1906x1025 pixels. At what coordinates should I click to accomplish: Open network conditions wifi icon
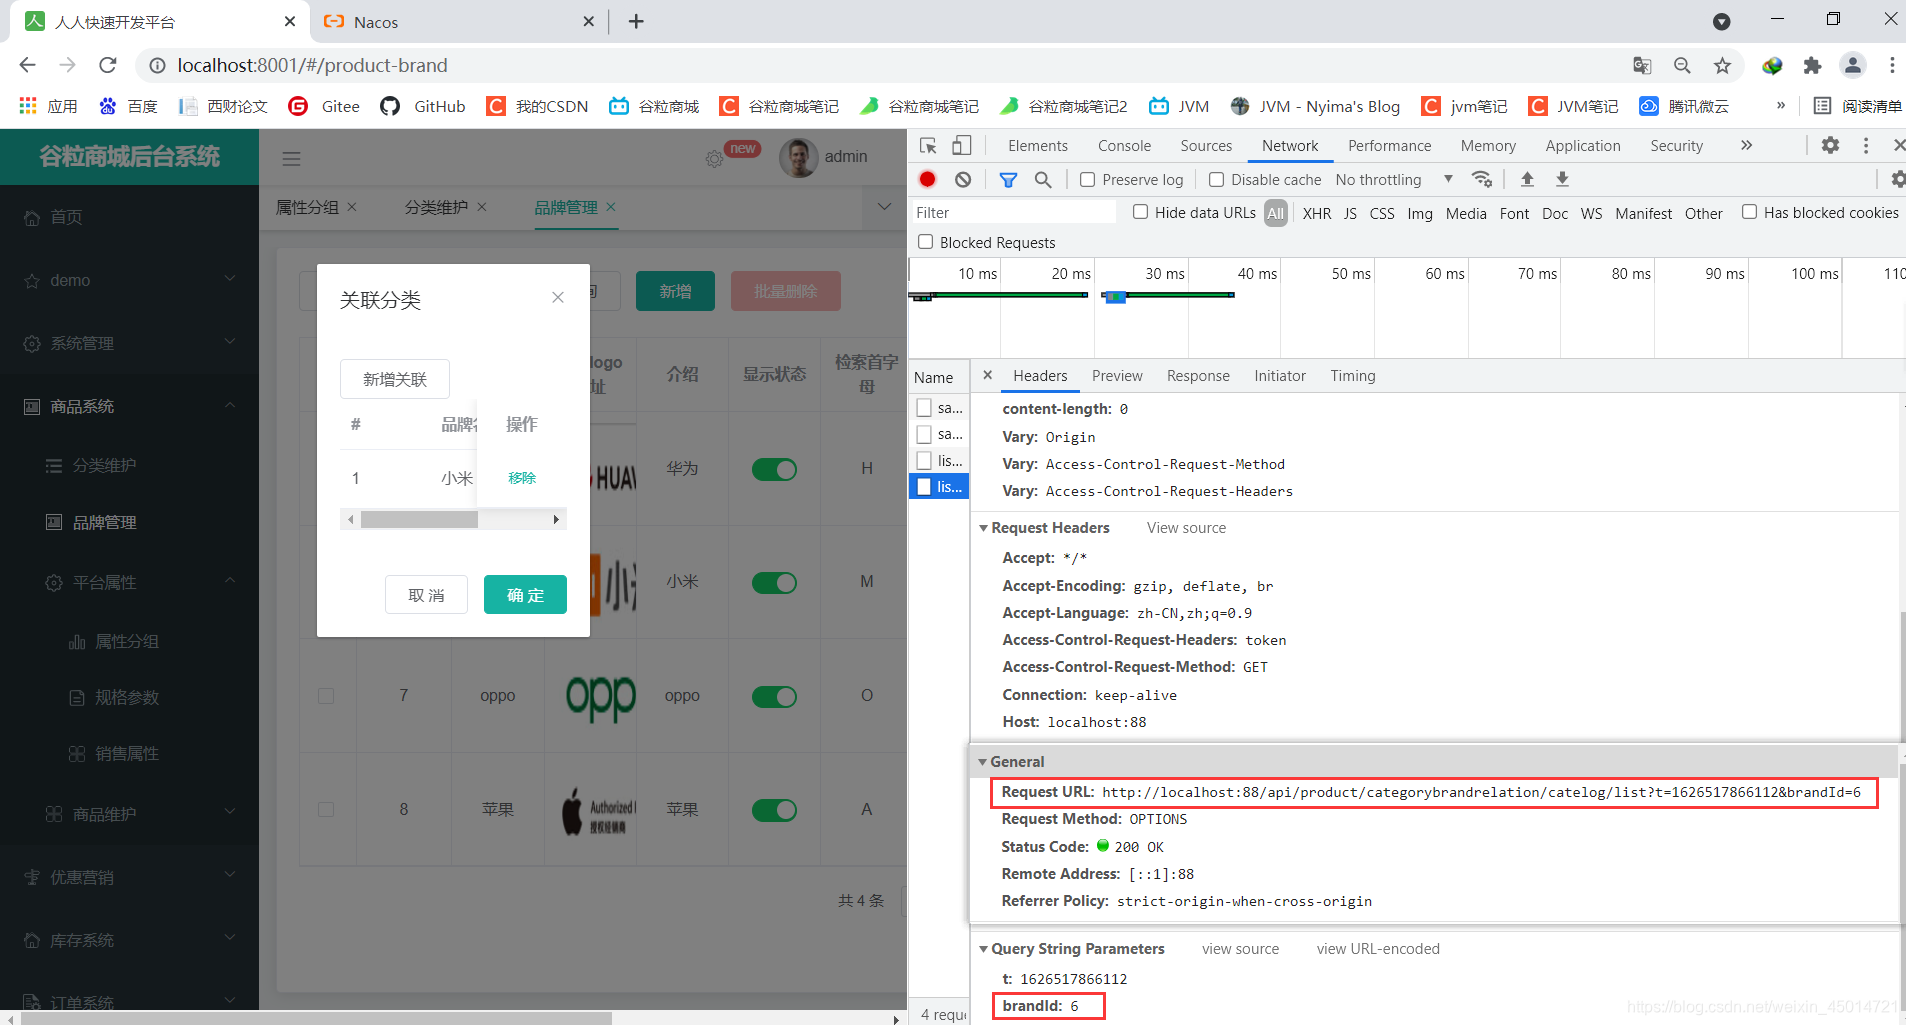pos(1482,179)
